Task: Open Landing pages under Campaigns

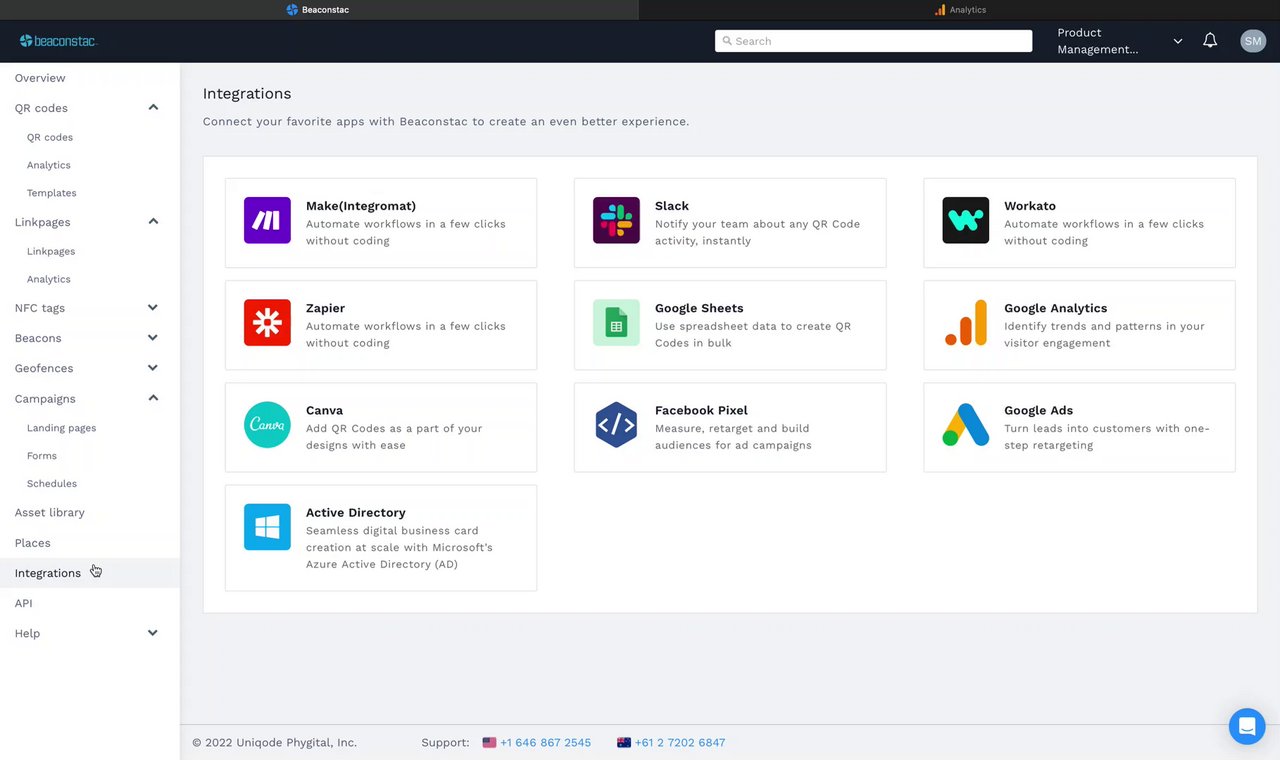Action: 62,428
